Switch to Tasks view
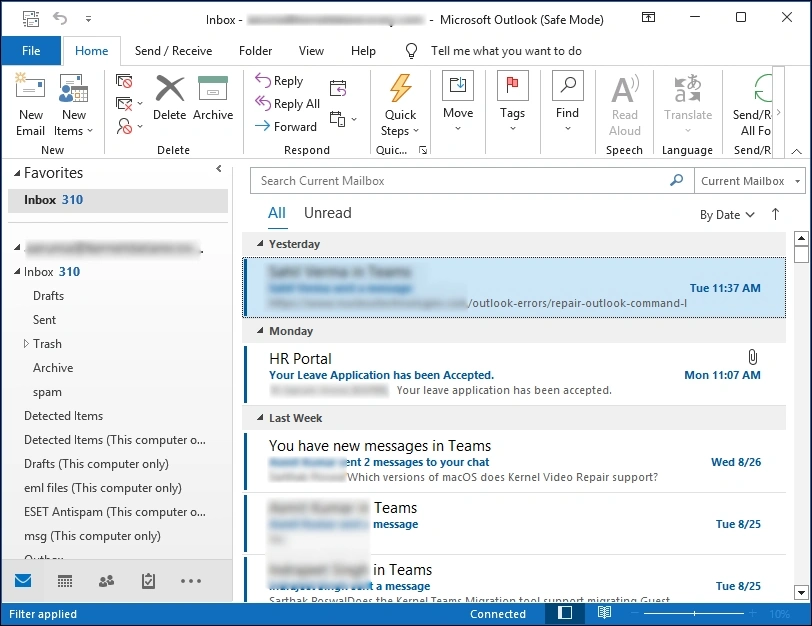Image resolution: width=812 pixels, height=626 pixels. 148,581
